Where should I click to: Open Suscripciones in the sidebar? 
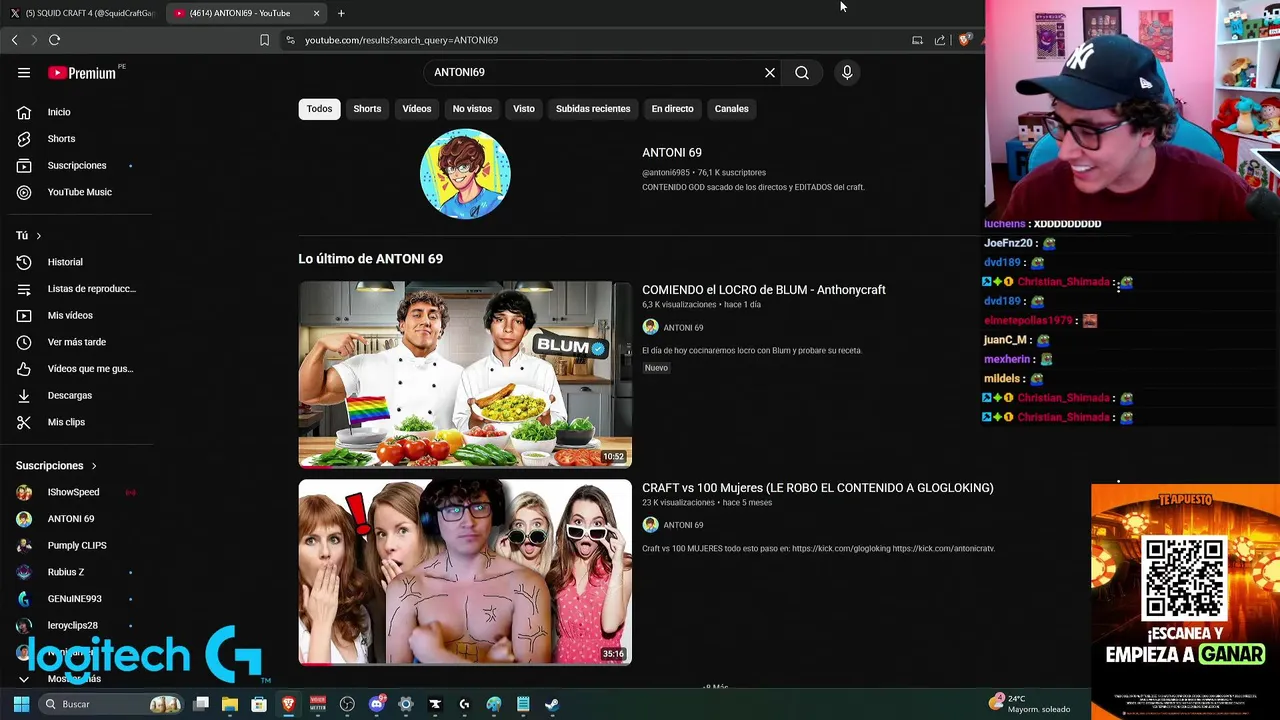pos(76,165)
